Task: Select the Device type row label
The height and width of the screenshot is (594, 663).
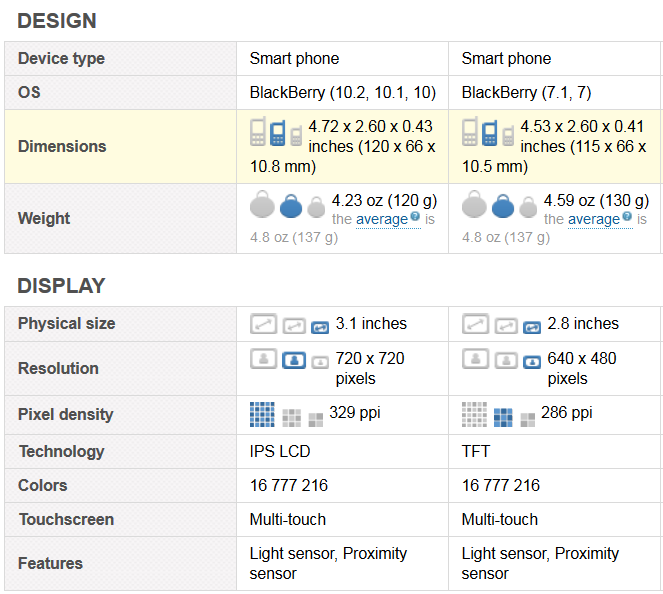Action: (x=61, y=58)
